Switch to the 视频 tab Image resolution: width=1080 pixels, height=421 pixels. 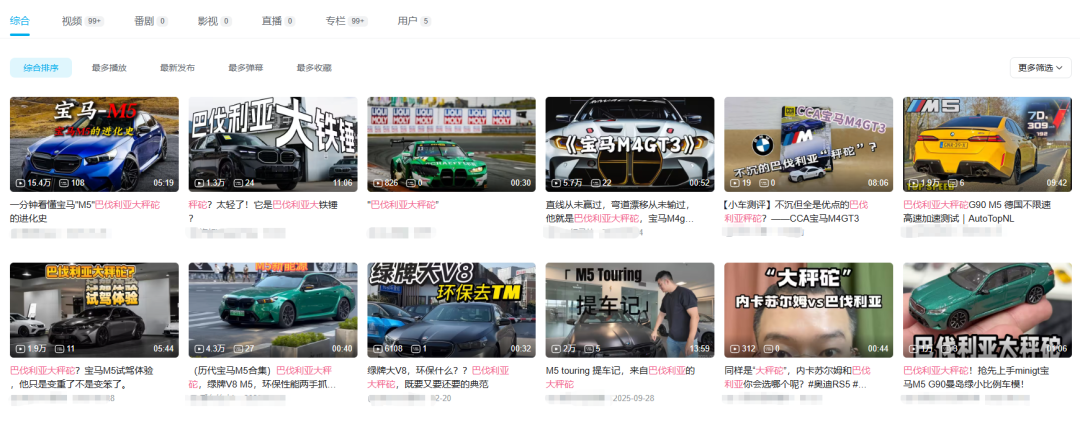[x=82, y=21]
